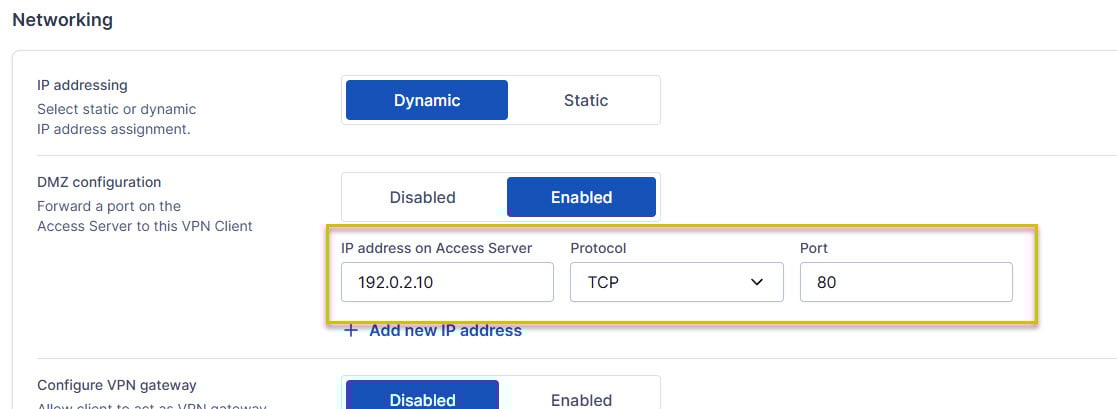This screenshot has height=409, width=1117.
Task: Click the Port label above the field
Action: point(815,248)
